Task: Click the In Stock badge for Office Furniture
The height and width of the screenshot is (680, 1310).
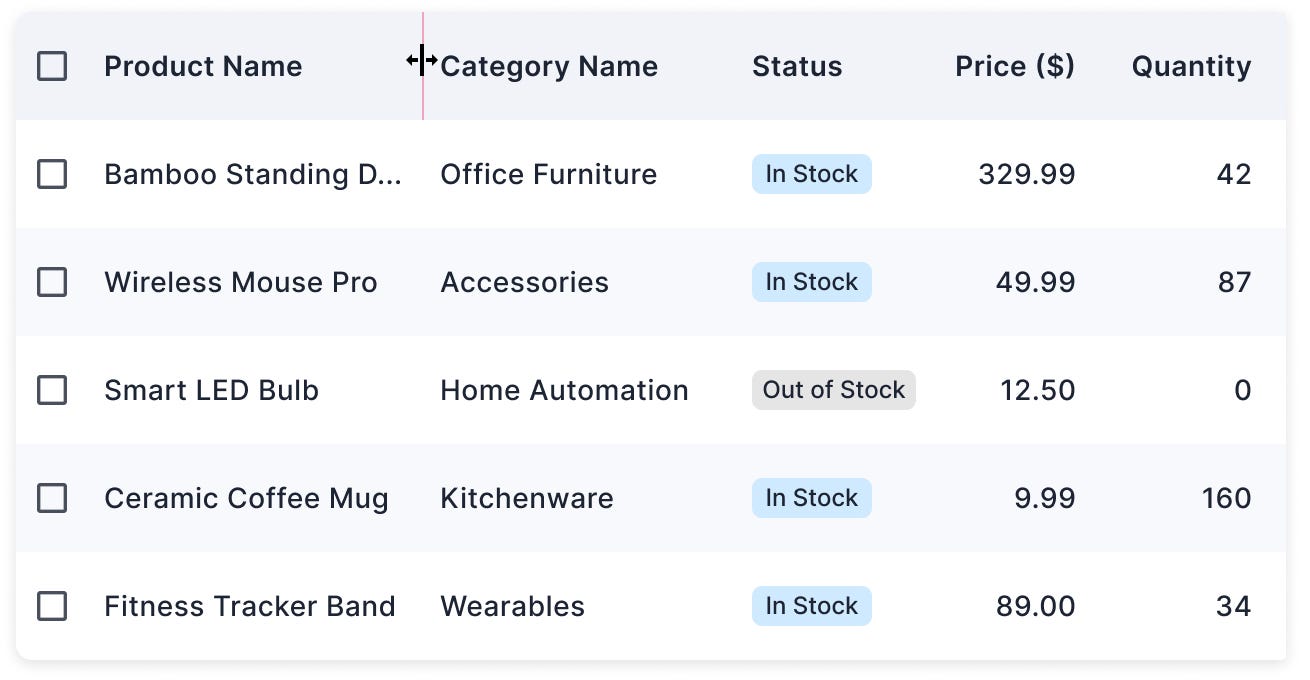Action: point(812,174)
